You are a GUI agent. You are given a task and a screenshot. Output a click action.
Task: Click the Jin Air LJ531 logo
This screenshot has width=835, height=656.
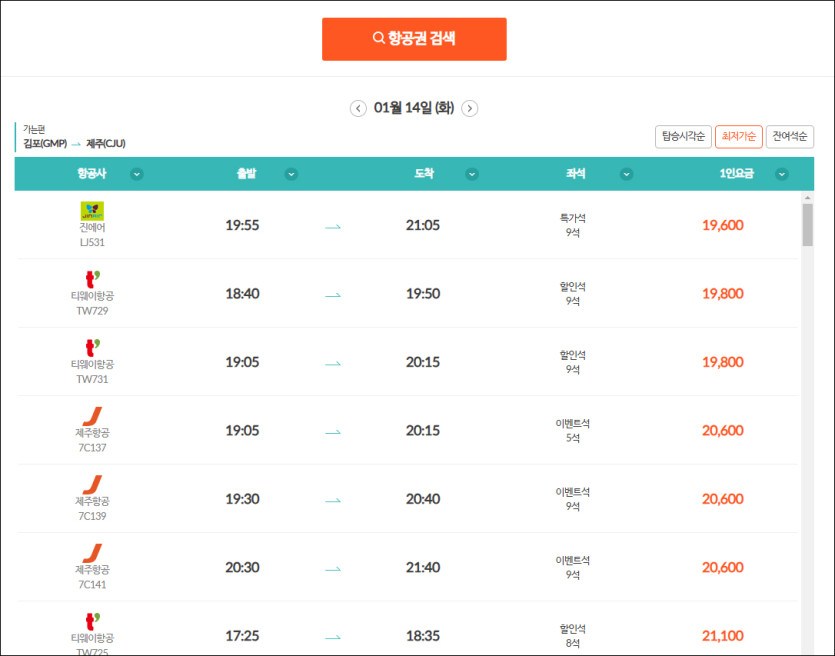[x=92, y=211]
